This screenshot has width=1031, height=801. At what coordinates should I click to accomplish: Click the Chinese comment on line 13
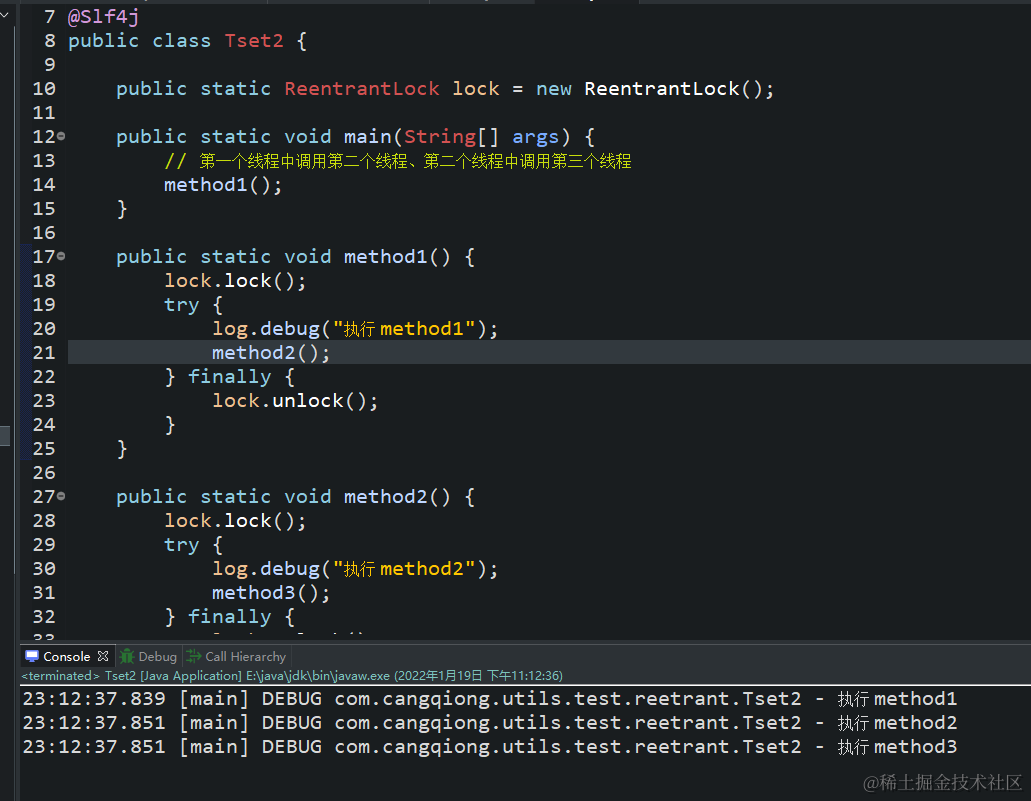398,161
